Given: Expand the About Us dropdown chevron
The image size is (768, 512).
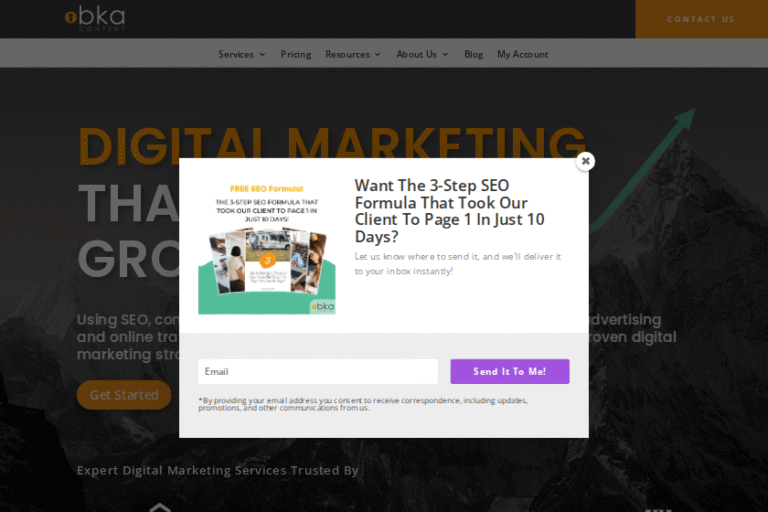Looking at the screenshot, I should coord(445,54).
